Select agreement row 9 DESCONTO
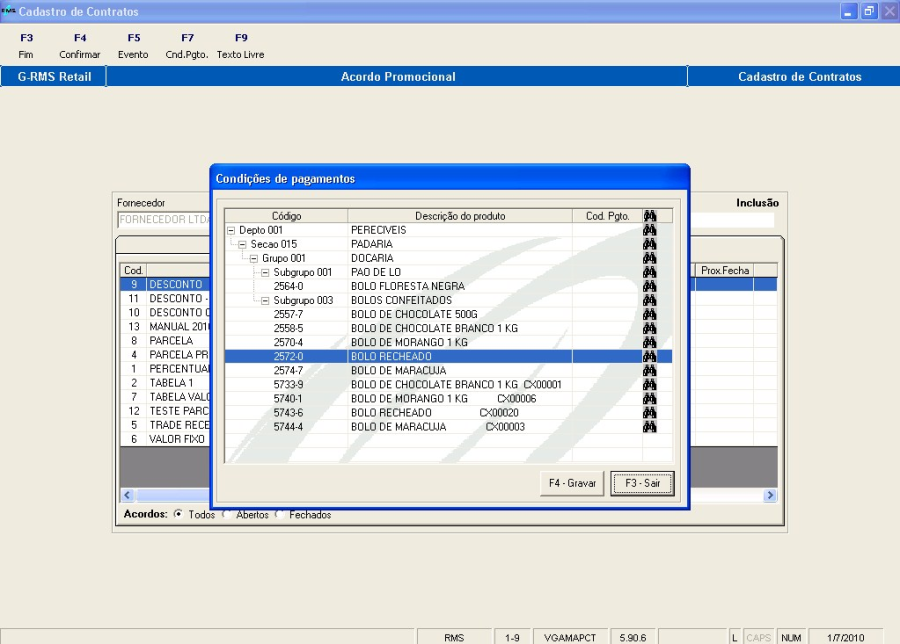 click(165, 284)
